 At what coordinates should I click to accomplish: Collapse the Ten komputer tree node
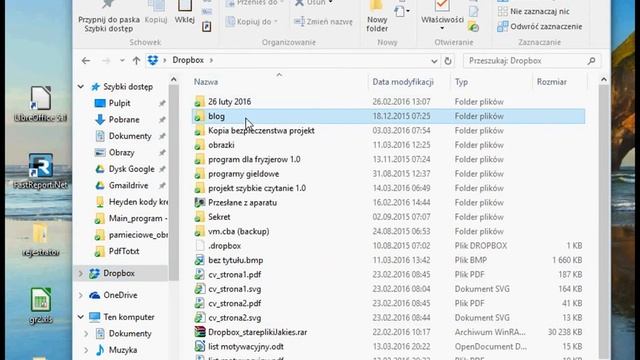click(81, 317)
